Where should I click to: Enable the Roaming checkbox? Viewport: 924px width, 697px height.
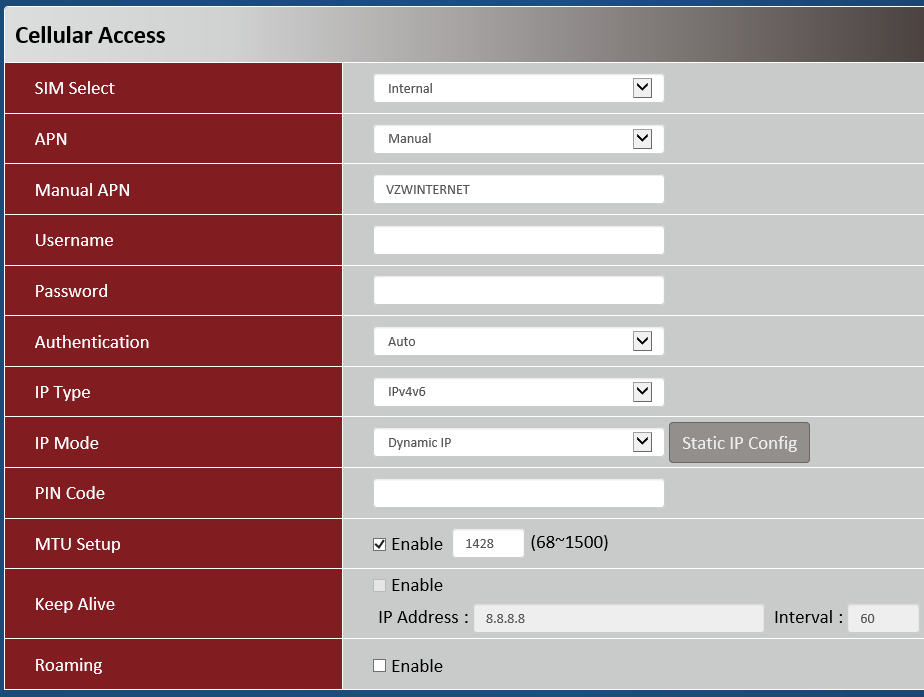[x=380, y=666]
